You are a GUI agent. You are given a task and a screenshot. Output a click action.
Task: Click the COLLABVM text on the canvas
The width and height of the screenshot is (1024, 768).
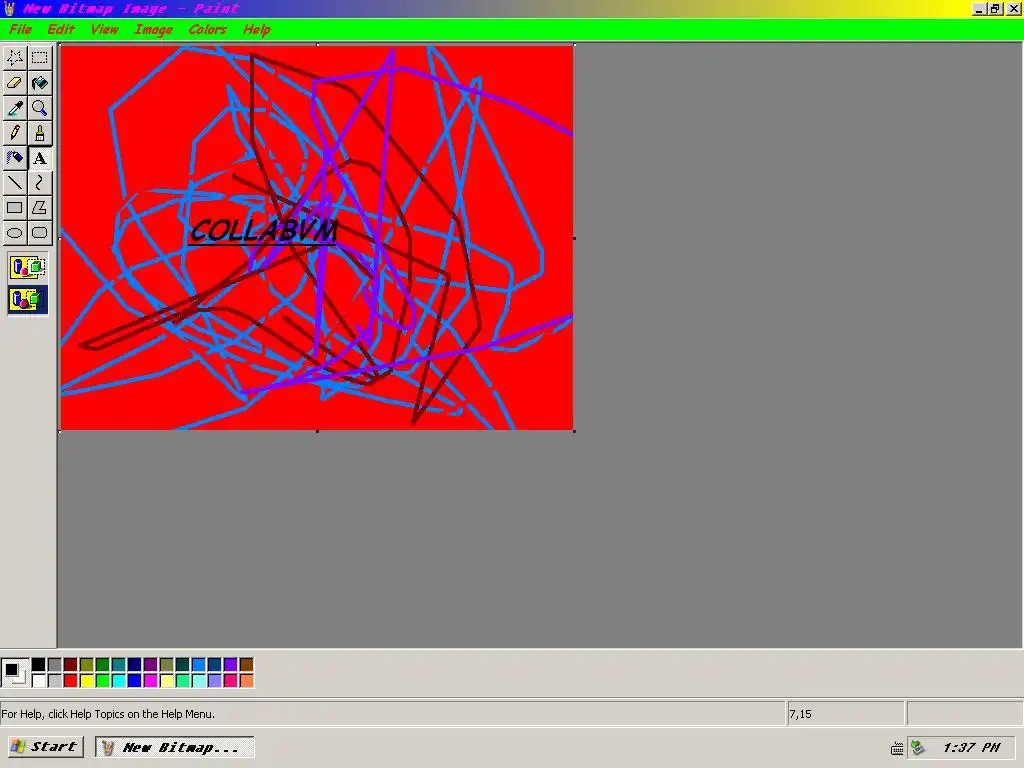[x=263, y=231]
